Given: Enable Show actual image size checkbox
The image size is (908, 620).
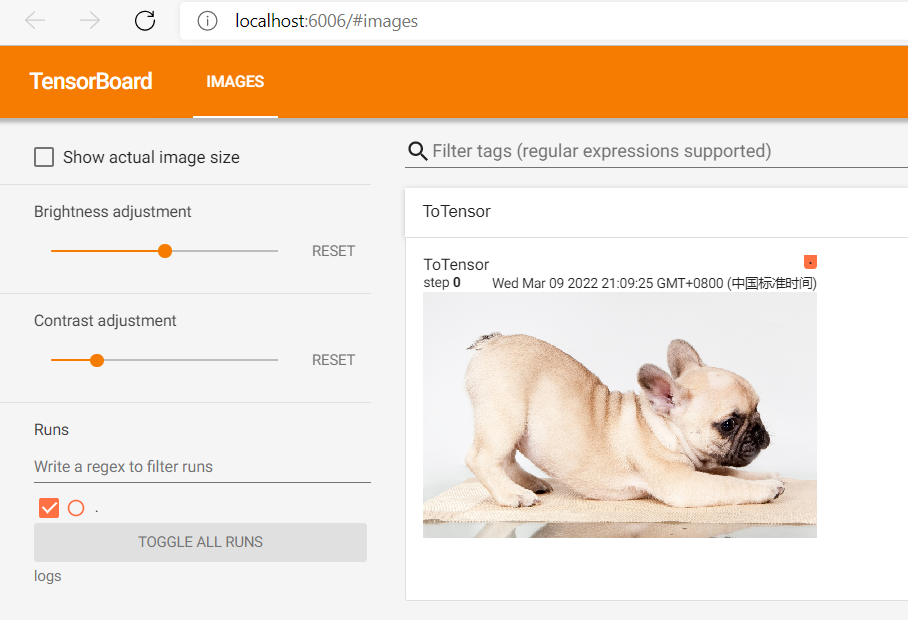Looking at the screenshot, I should pyautogui.click(x=44, y=157).
